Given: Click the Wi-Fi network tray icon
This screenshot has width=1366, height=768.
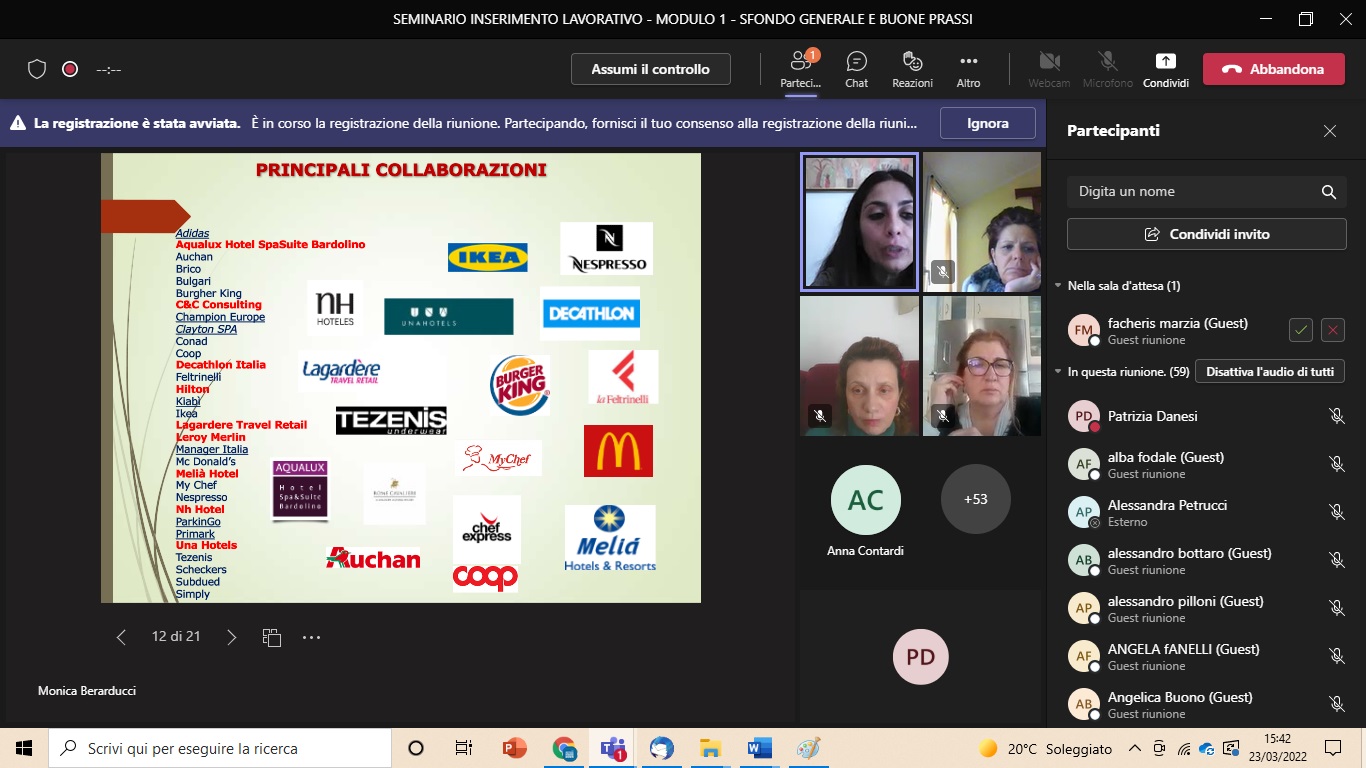Looking at the screenshot, I should (1183, 748).
